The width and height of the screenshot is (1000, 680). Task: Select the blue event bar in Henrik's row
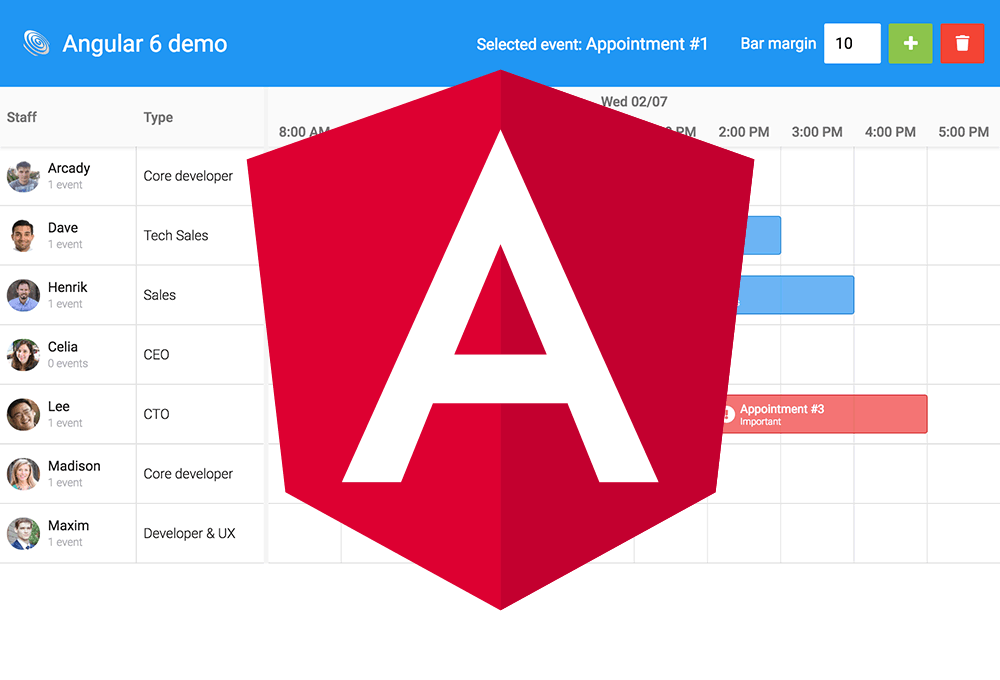[796, 295]
